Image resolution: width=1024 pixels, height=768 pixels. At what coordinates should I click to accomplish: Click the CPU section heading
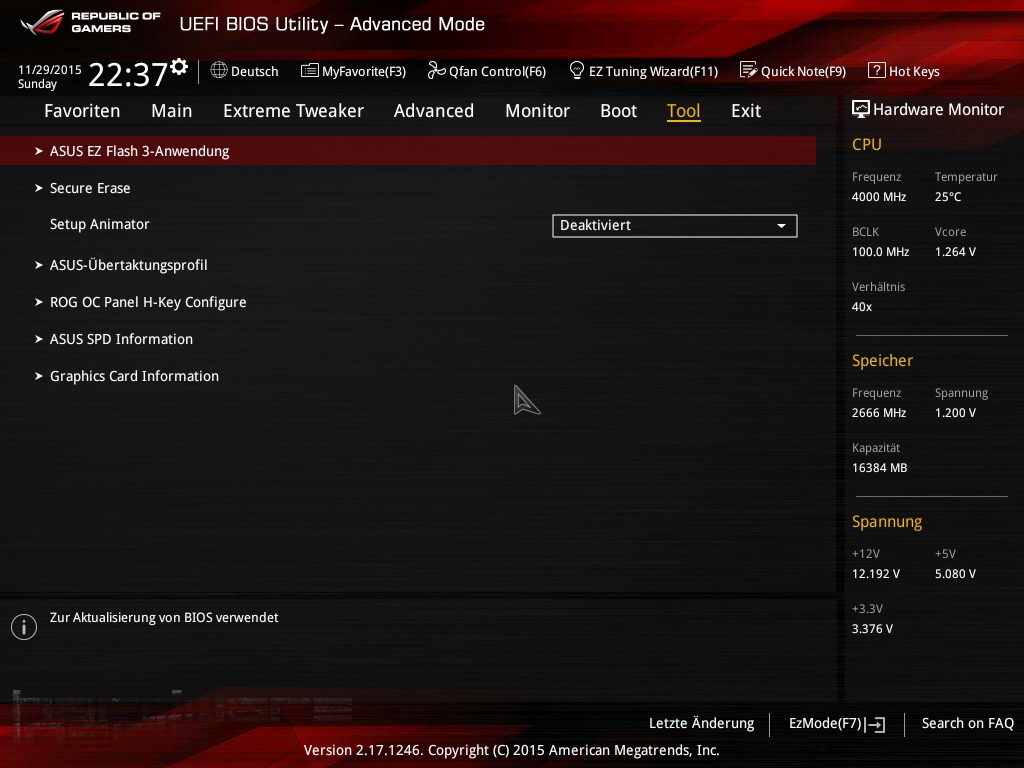pyautogui.click(x=867, y=144)
